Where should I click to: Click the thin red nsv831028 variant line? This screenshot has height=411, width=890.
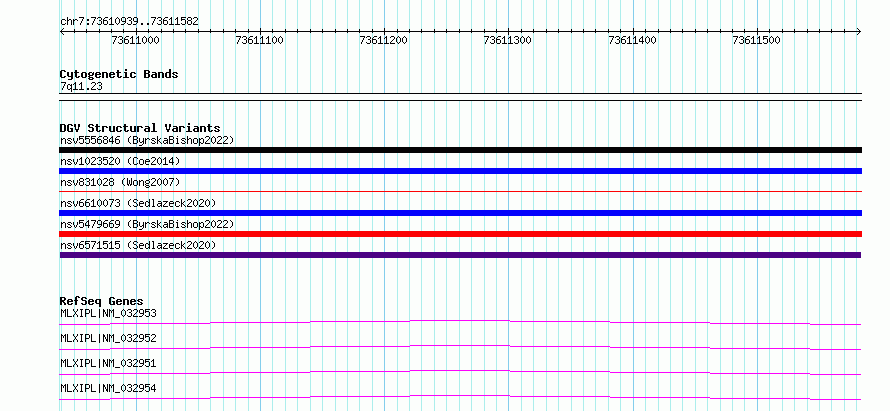click(460, 192)
